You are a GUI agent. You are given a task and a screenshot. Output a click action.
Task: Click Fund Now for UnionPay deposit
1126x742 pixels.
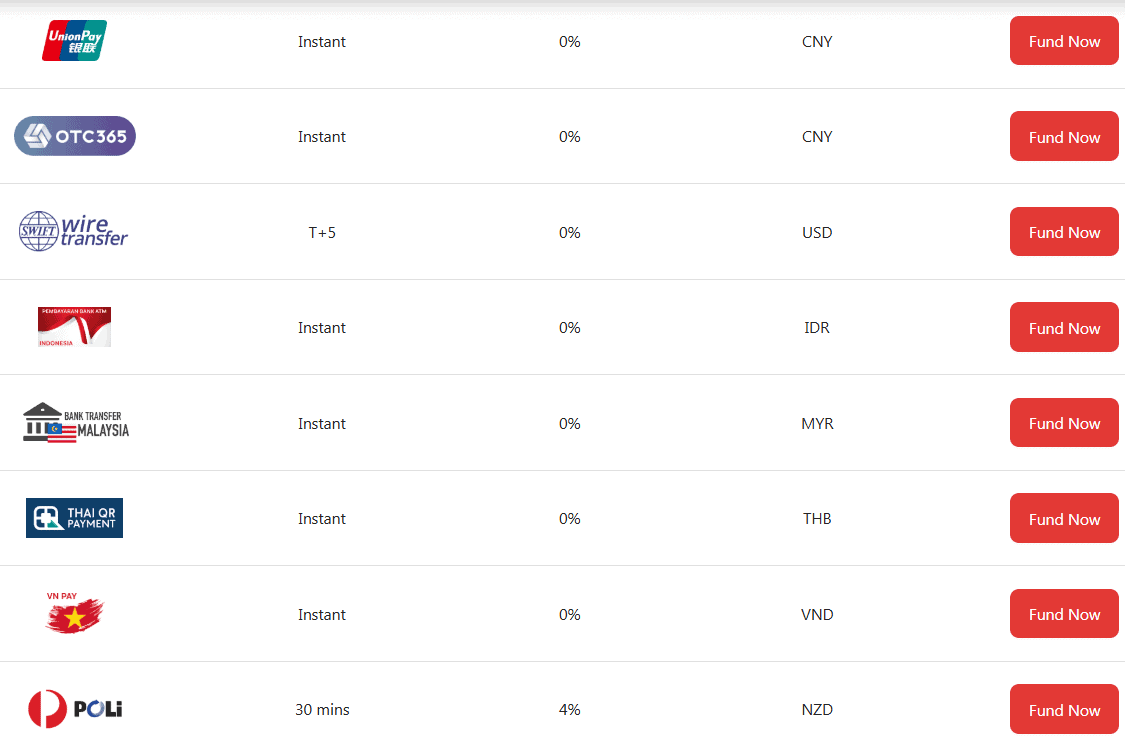click(1064, 41)
